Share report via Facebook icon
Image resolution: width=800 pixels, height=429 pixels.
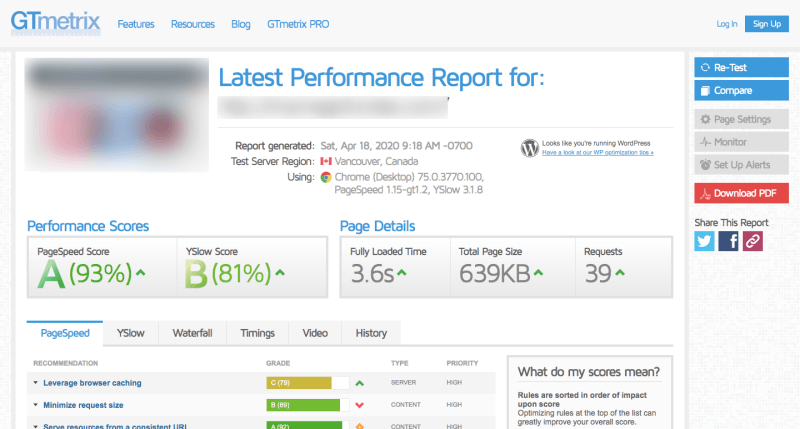coord(728,241)
